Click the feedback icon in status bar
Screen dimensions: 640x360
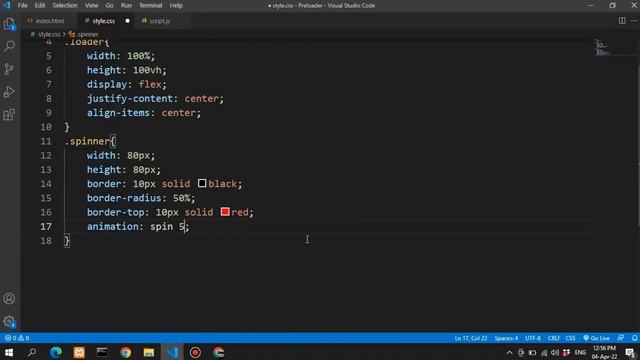pos(620,338)
